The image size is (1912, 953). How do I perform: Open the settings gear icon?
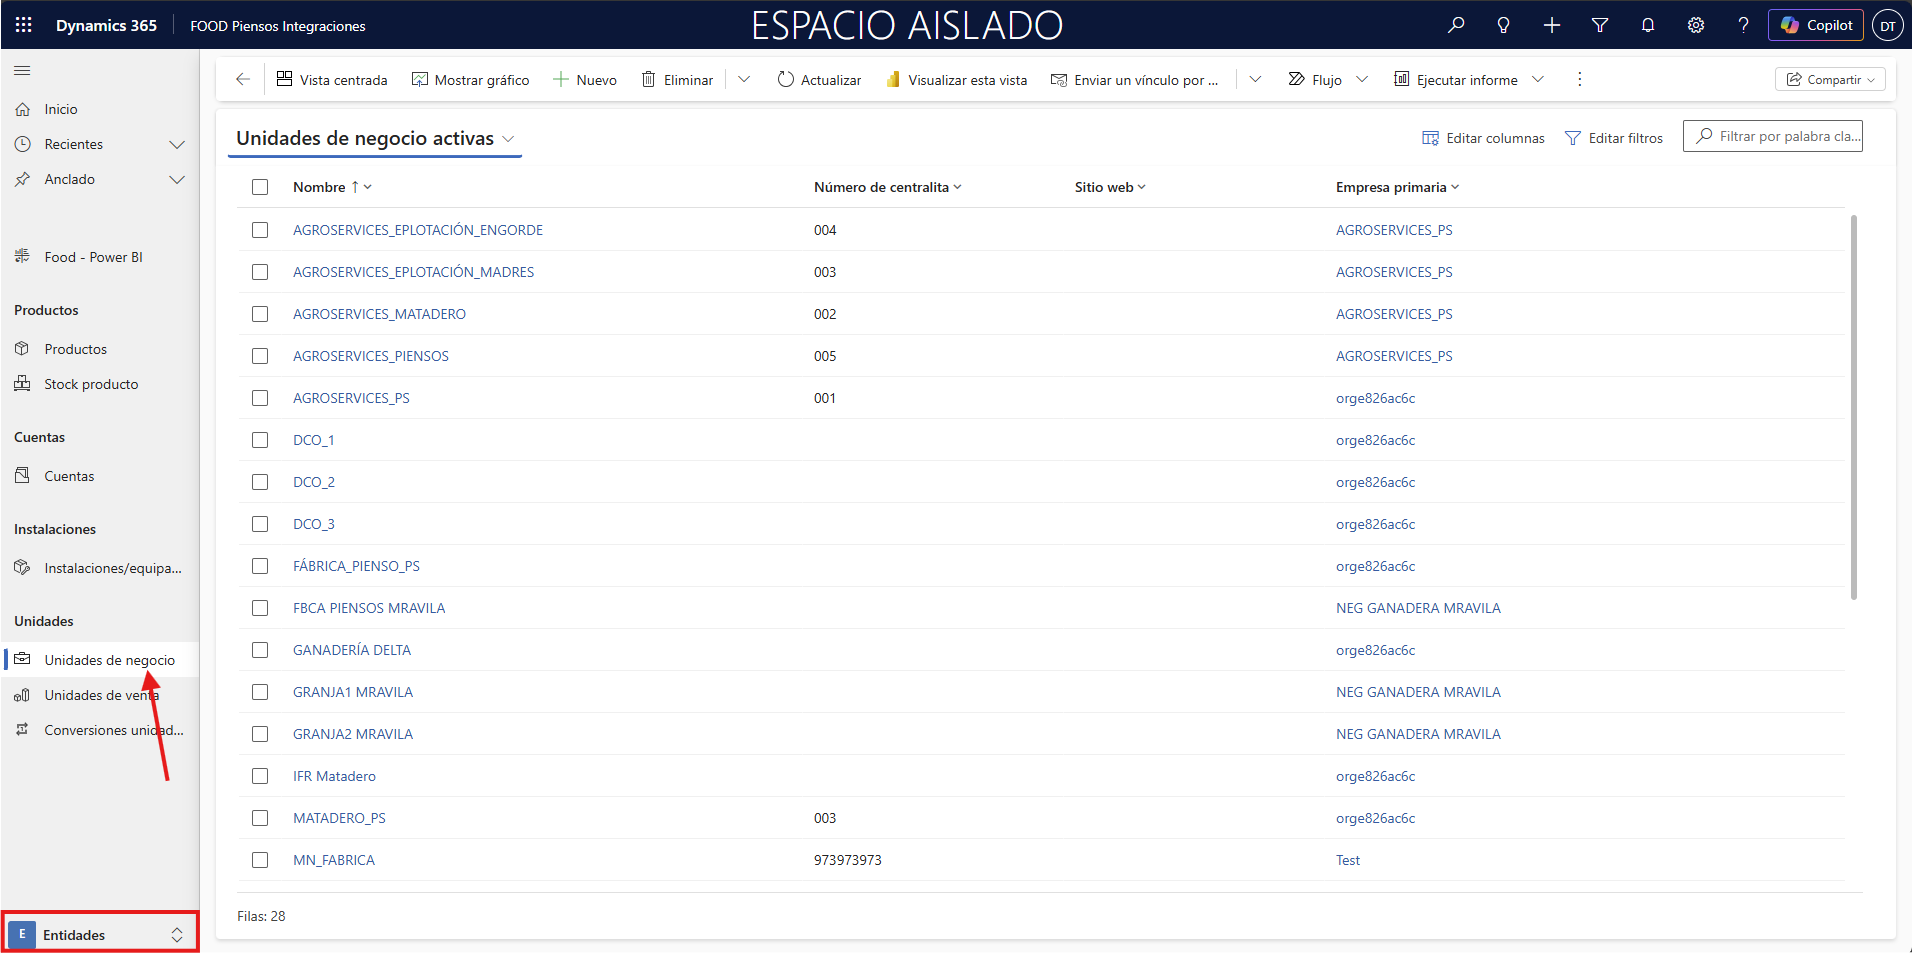[1696, 25]
